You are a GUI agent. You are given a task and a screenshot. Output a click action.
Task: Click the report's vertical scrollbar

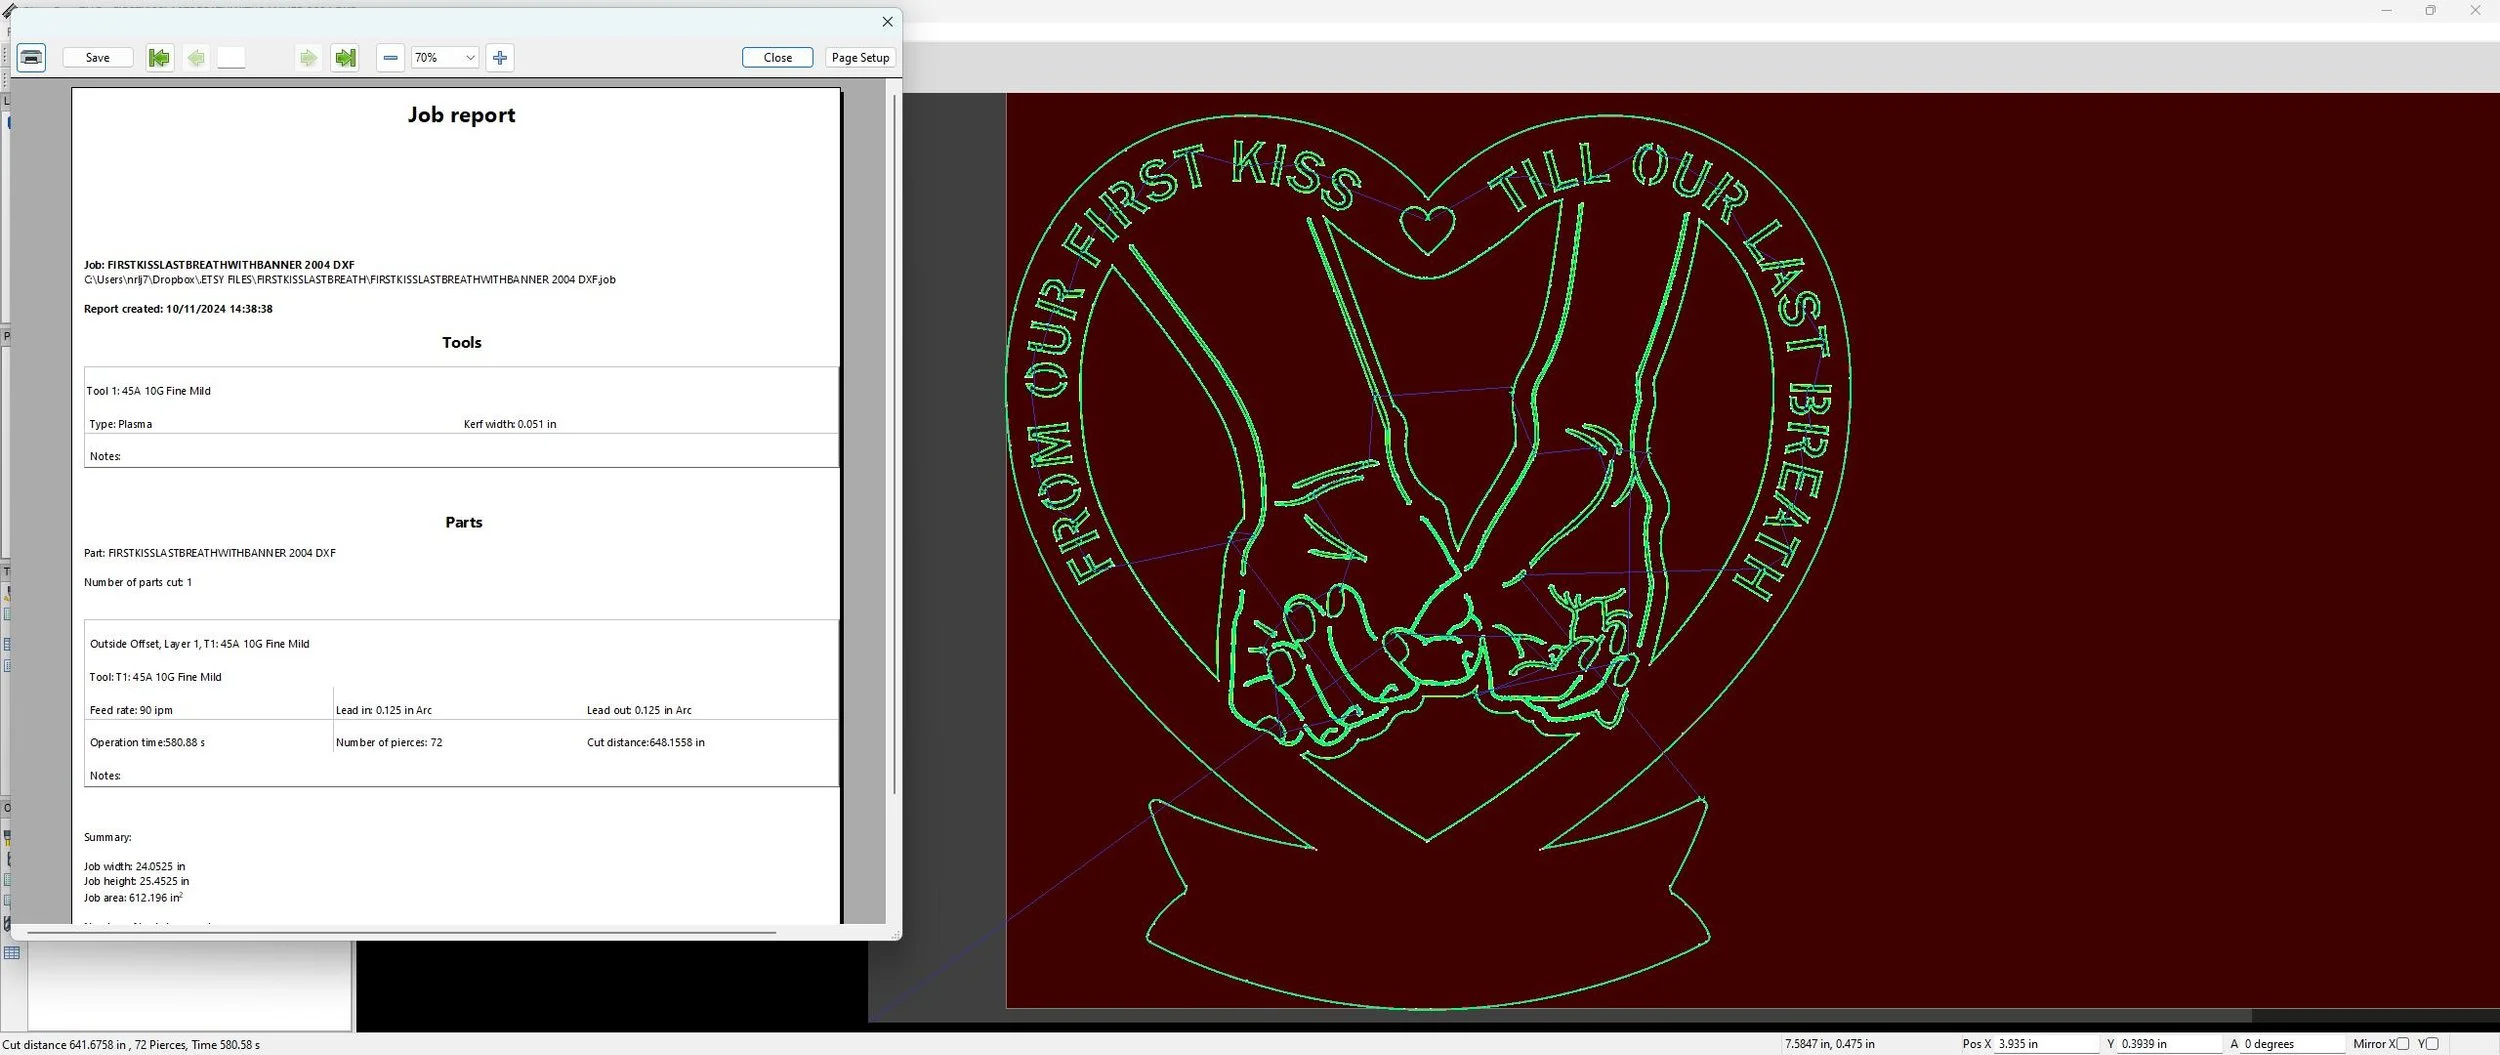pos(894,445)
